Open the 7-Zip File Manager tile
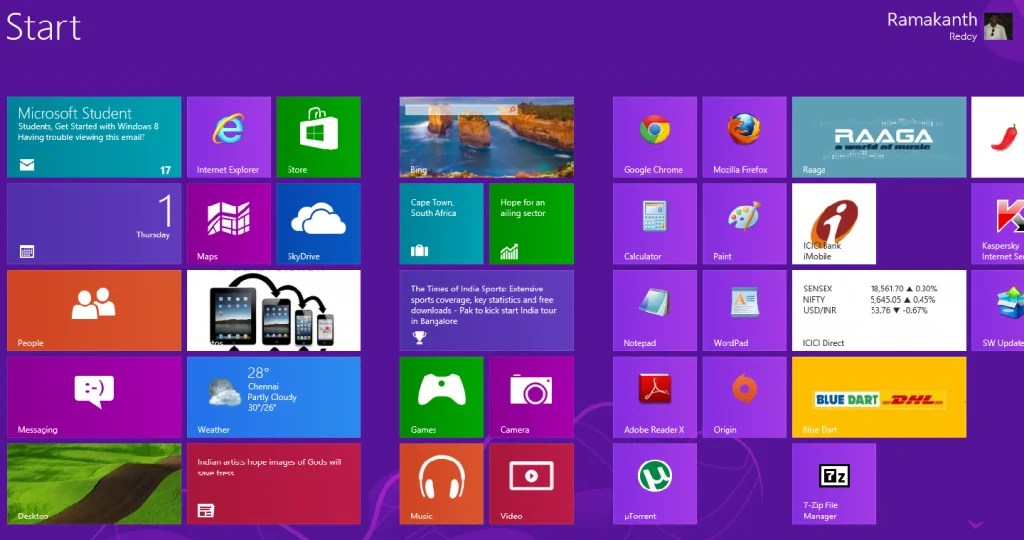 [834, 484]
